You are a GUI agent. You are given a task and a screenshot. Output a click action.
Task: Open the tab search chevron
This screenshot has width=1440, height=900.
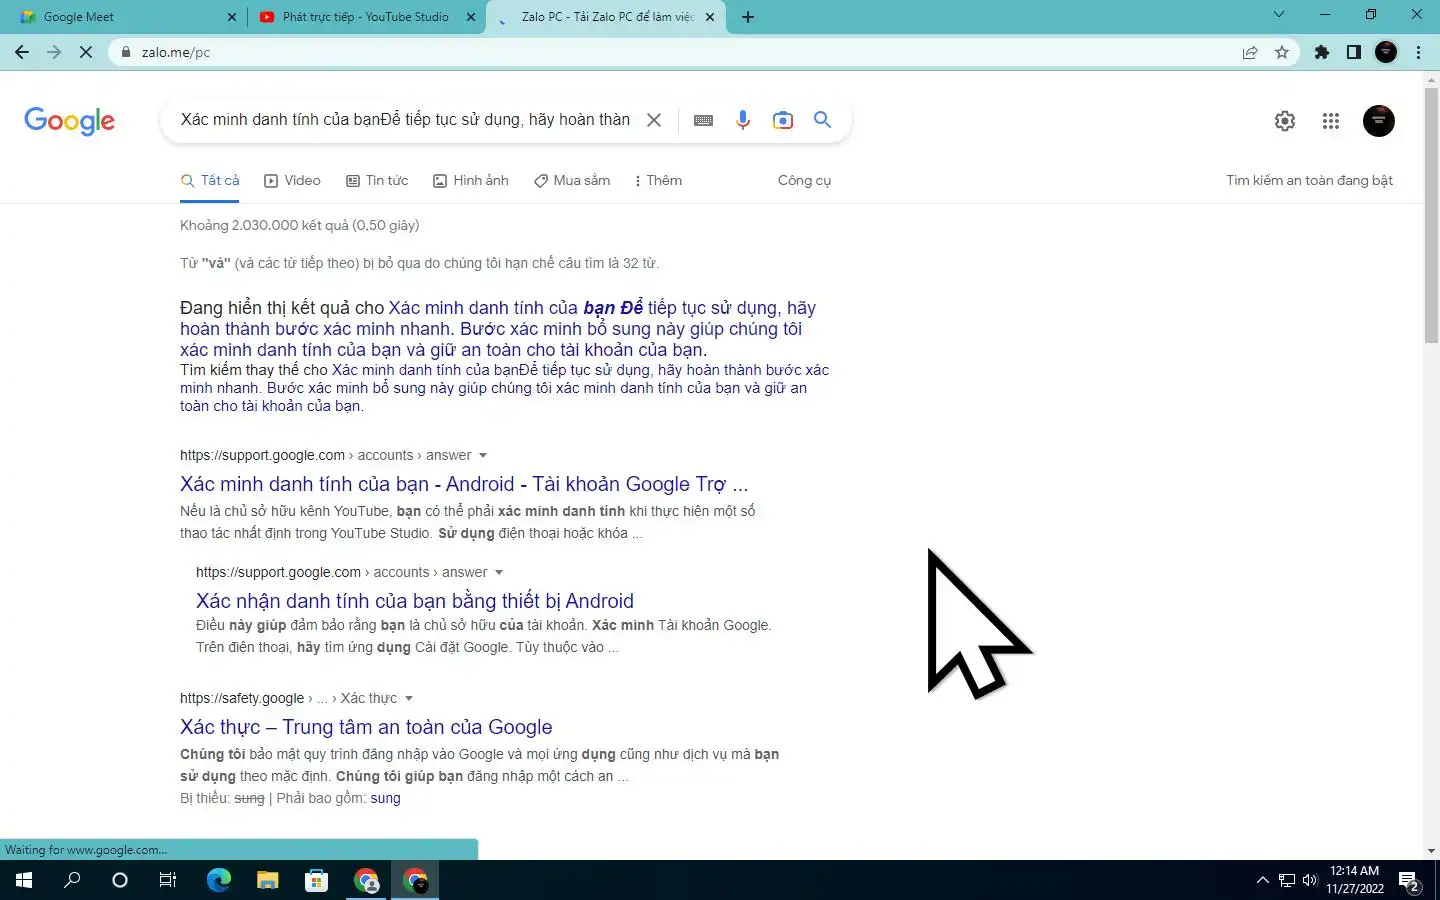(x=1279, y=15)
